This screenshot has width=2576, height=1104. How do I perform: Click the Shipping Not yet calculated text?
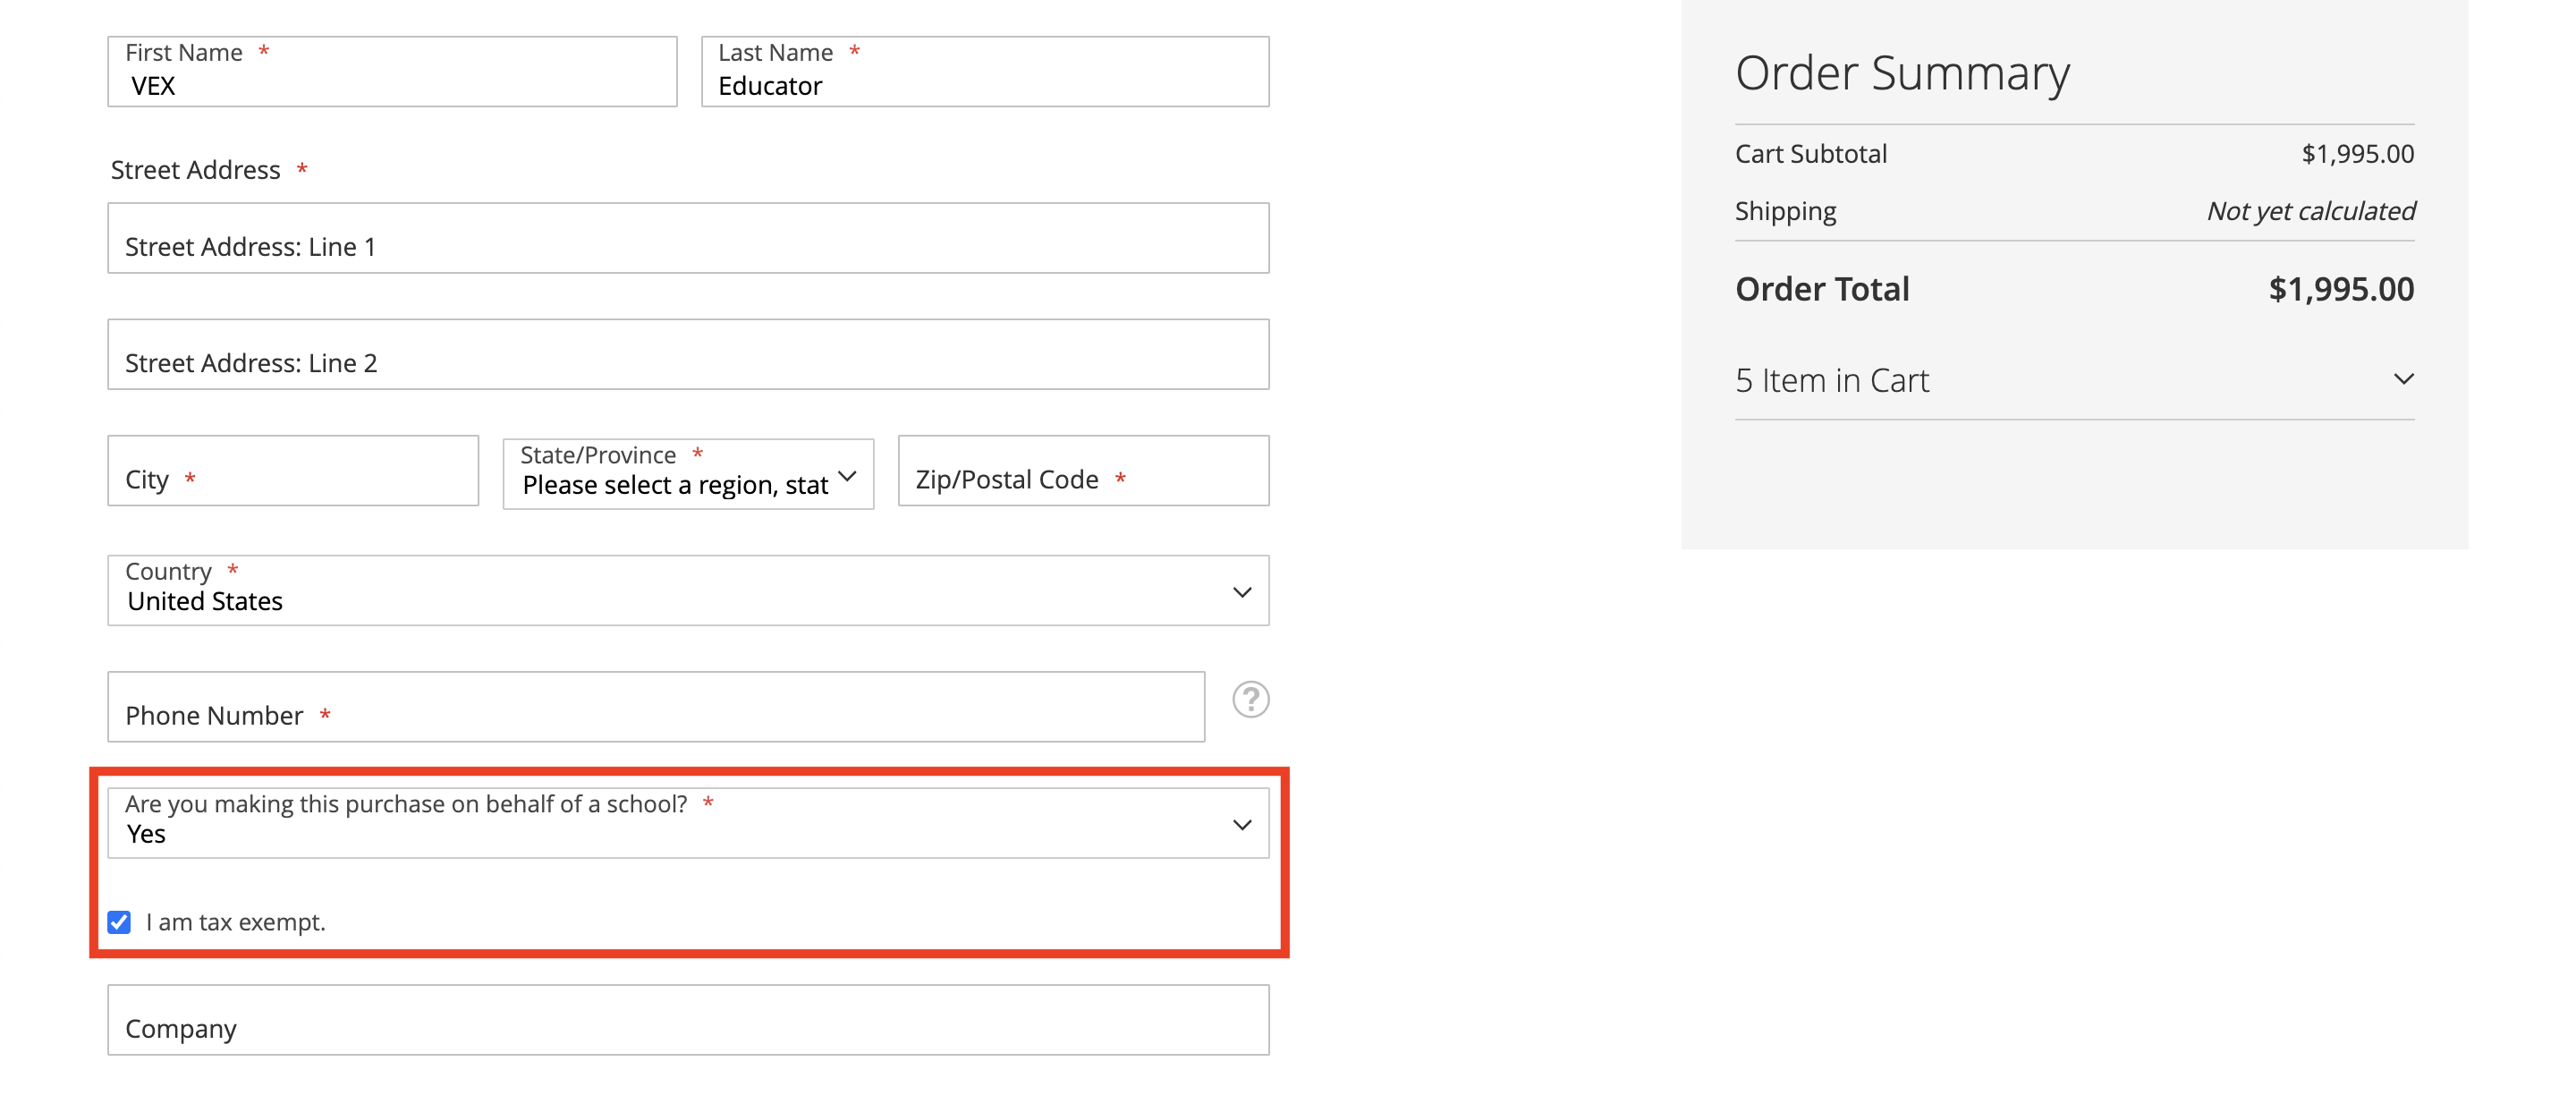point(2310,211)
